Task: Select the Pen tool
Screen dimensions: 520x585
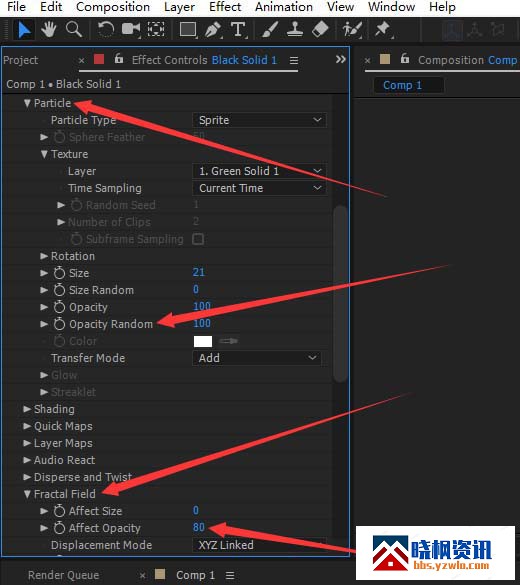Action: tap(213, 29)
